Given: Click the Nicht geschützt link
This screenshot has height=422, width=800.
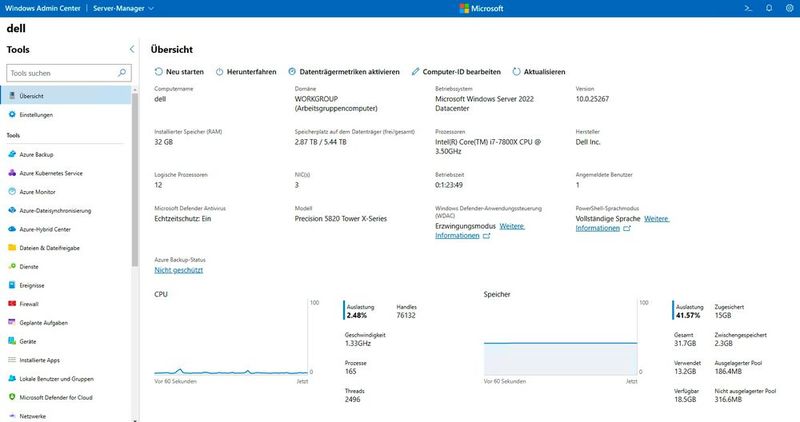Looking at the screenshot, I should pos(179,270).
